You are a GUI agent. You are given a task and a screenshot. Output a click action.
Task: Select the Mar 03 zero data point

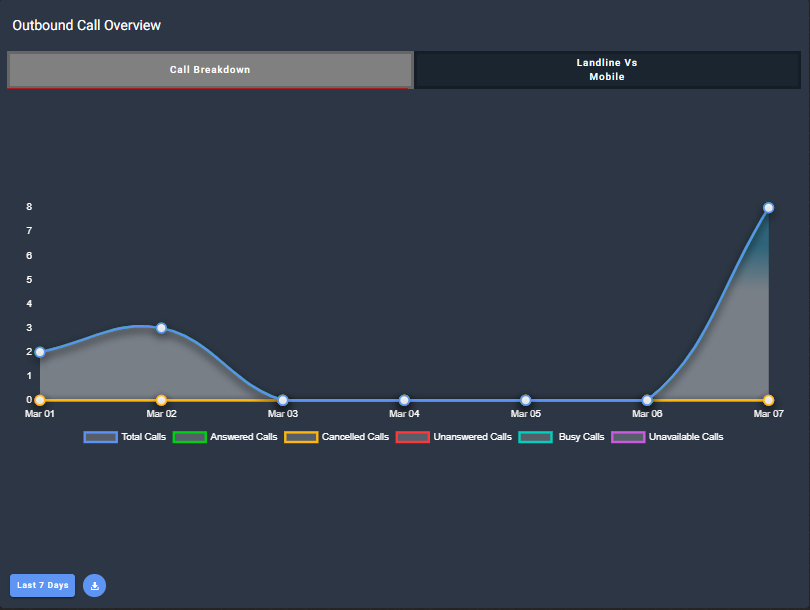click(283, 400)
